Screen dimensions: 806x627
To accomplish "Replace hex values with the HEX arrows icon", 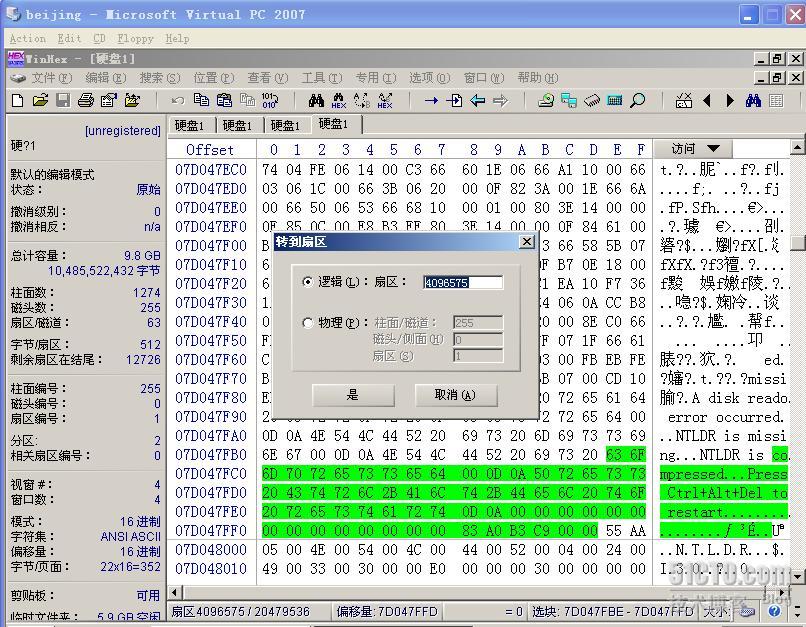I will pyautogui.click(x=385, y=101).
